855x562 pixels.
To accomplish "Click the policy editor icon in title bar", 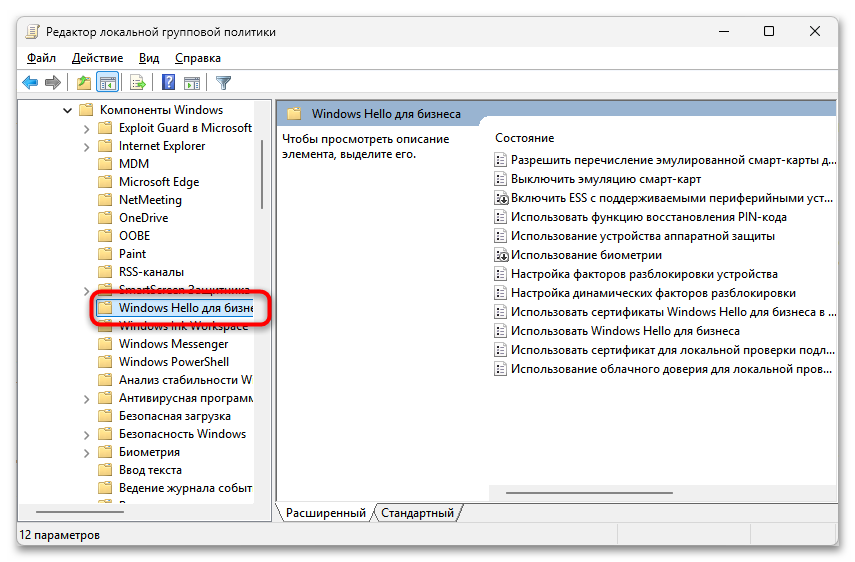I will (x=33, y=32).
